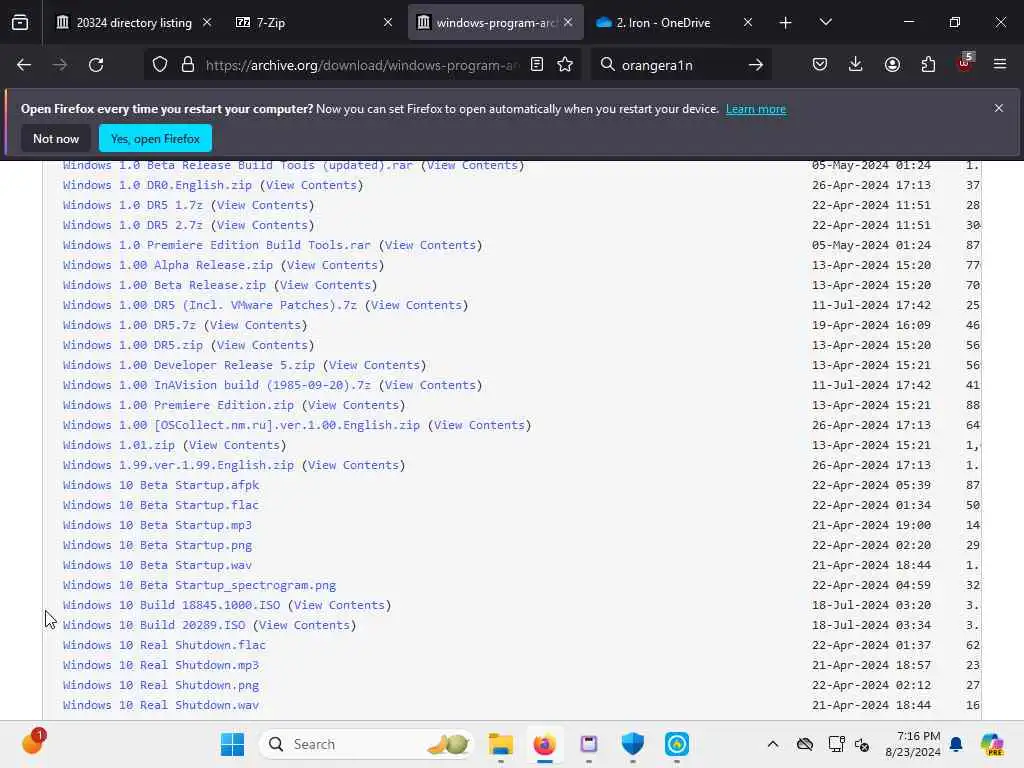Open Windows 1.0 Premiere Edition Build Tools.rar
1024x768 pixels.
pyautogui.click(x=217, y=246)
